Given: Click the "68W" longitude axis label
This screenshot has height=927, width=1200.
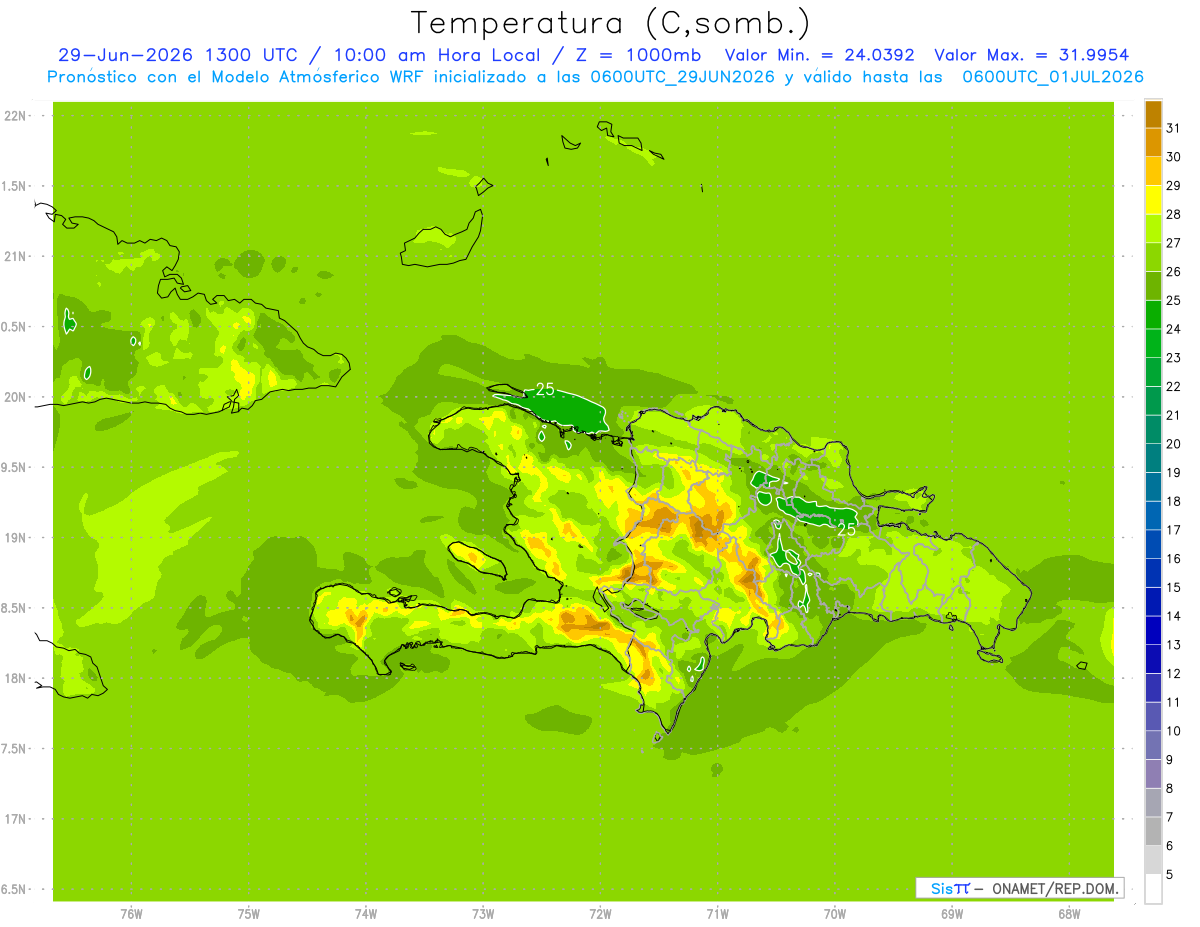Looking at the screenshot, I should 1069,914.
